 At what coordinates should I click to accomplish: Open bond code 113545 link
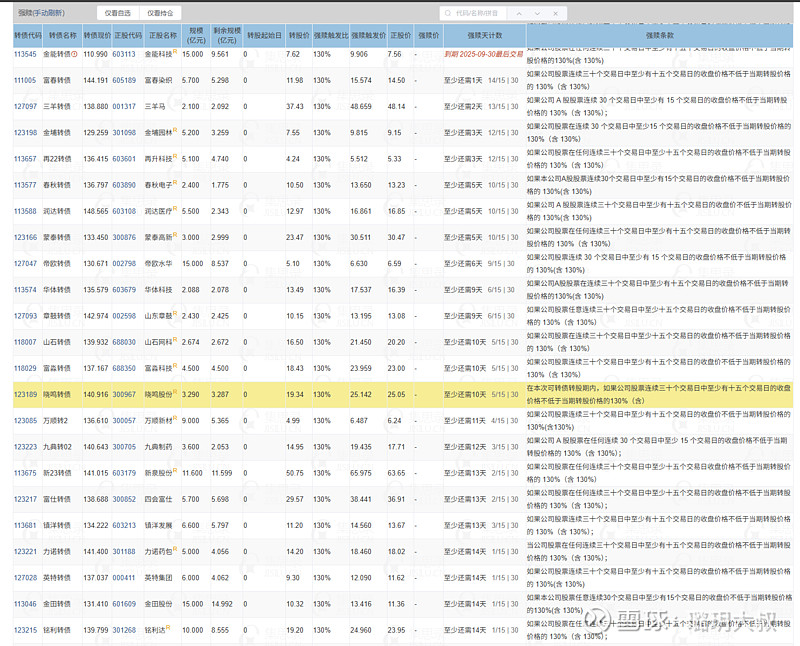(25, 54)
